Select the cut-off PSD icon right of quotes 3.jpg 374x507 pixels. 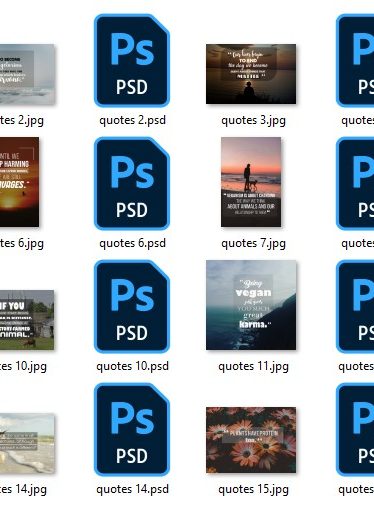pyautogui.click(x=355, y=60)
